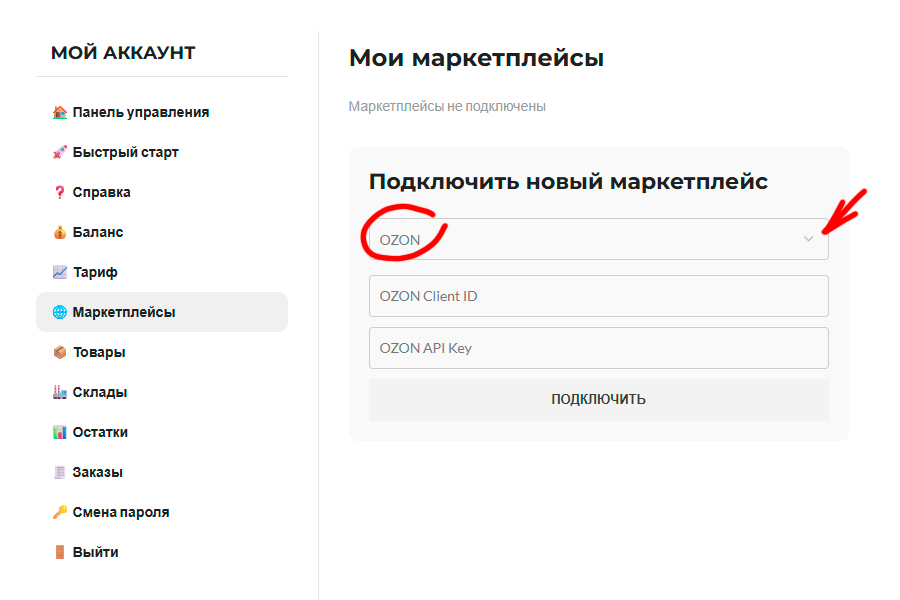Click the box icon beside Товары

tap(60, 352)
